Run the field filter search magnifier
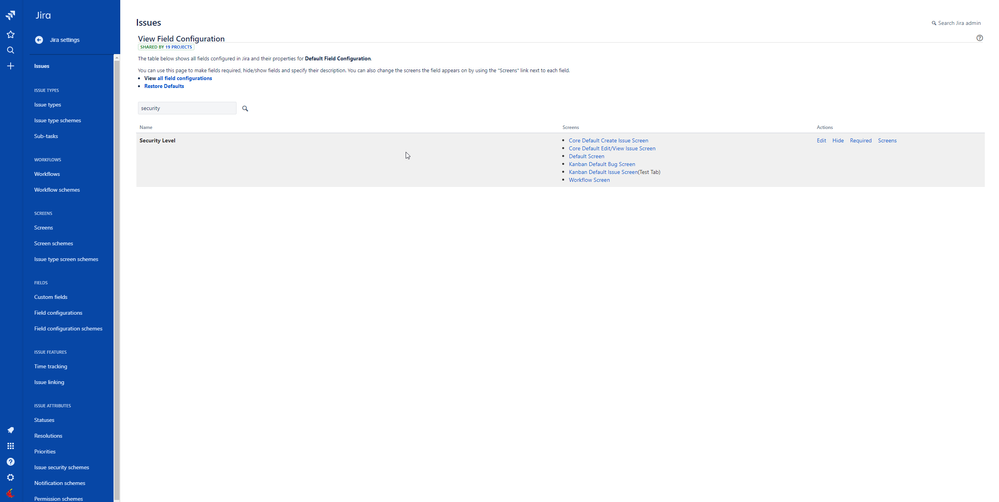The height and width of the screenshot is (502, 999). click(x=245, y=108)
